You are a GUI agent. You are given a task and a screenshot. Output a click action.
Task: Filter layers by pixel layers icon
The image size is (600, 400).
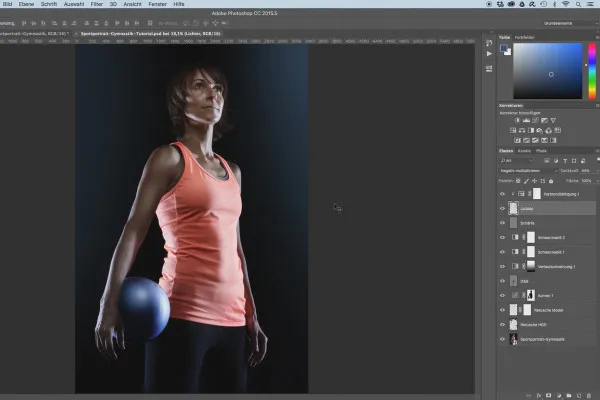pos(547,161)
